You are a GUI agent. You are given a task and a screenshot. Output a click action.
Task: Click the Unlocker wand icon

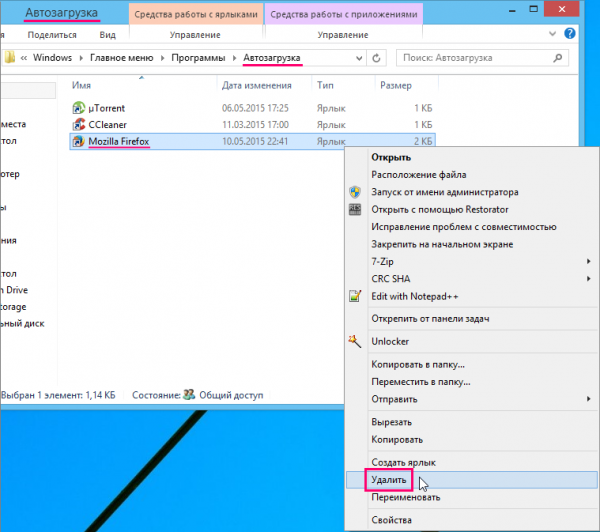pos(355,341)
